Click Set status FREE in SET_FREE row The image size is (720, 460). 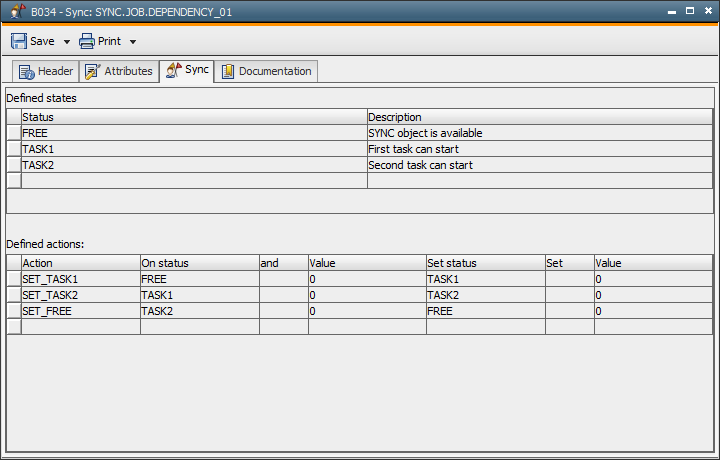tap(486, 311)
